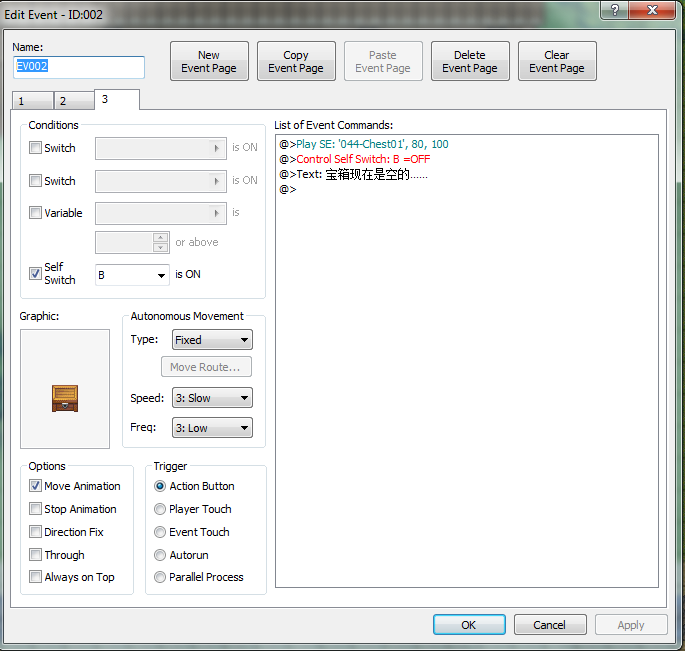Open the Variable condition selector
The height and width of the screenshot is (651, 685).
(x=161, y=213)
